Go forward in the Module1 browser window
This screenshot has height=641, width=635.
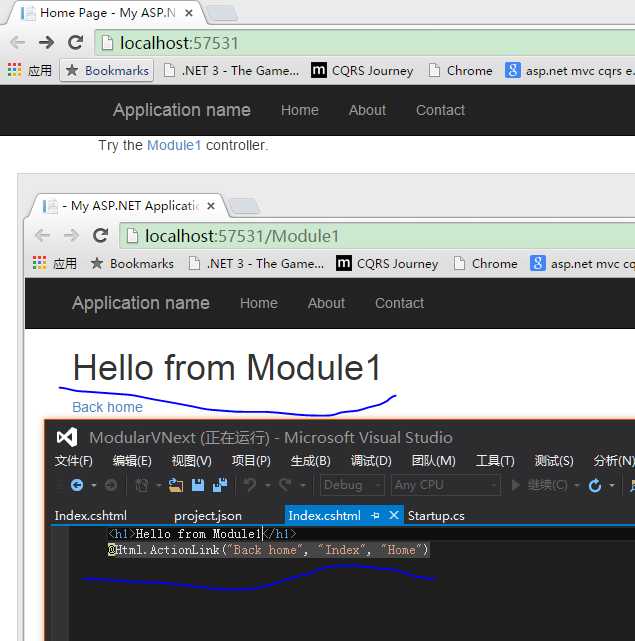(71, 235)
